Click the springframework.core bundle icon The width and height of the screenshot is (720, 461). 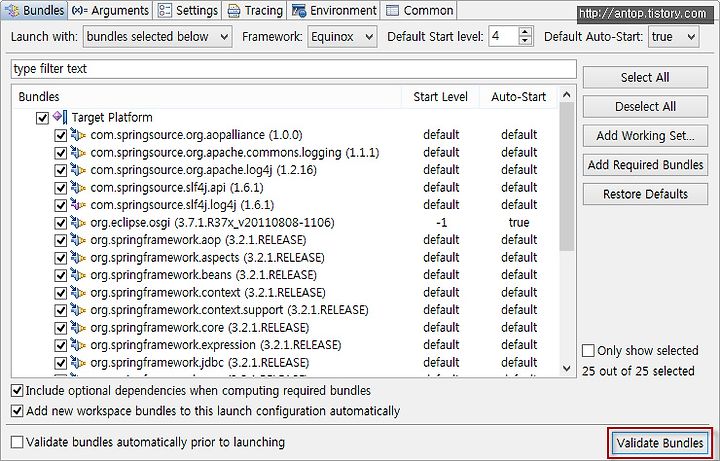[x=78, y=327]
